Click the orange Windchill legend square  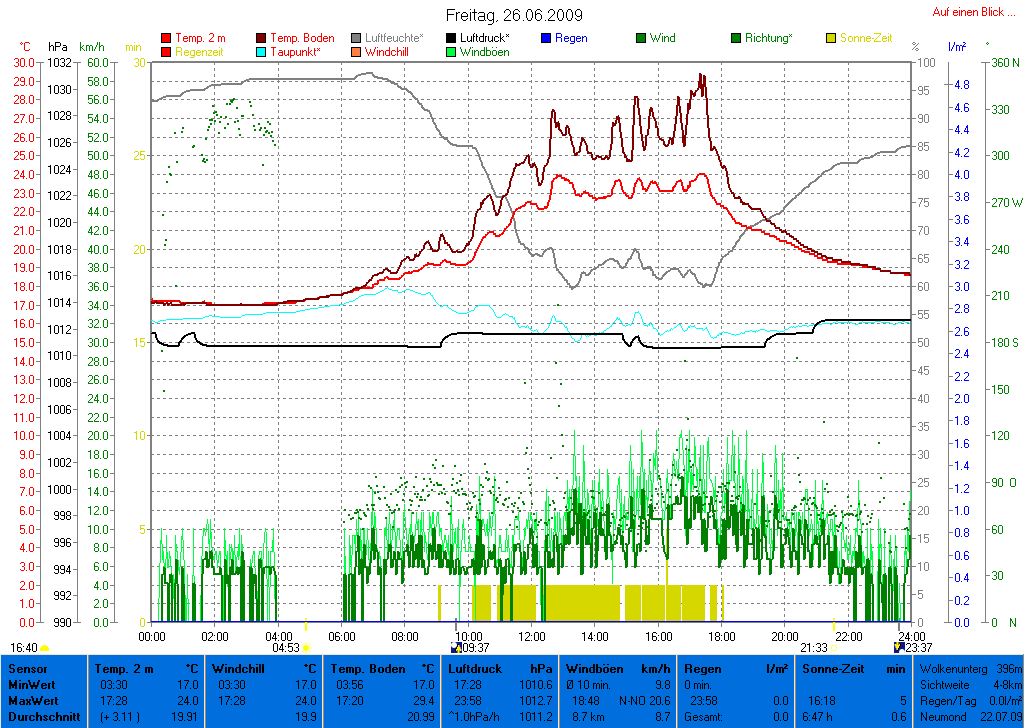(357, 52)
